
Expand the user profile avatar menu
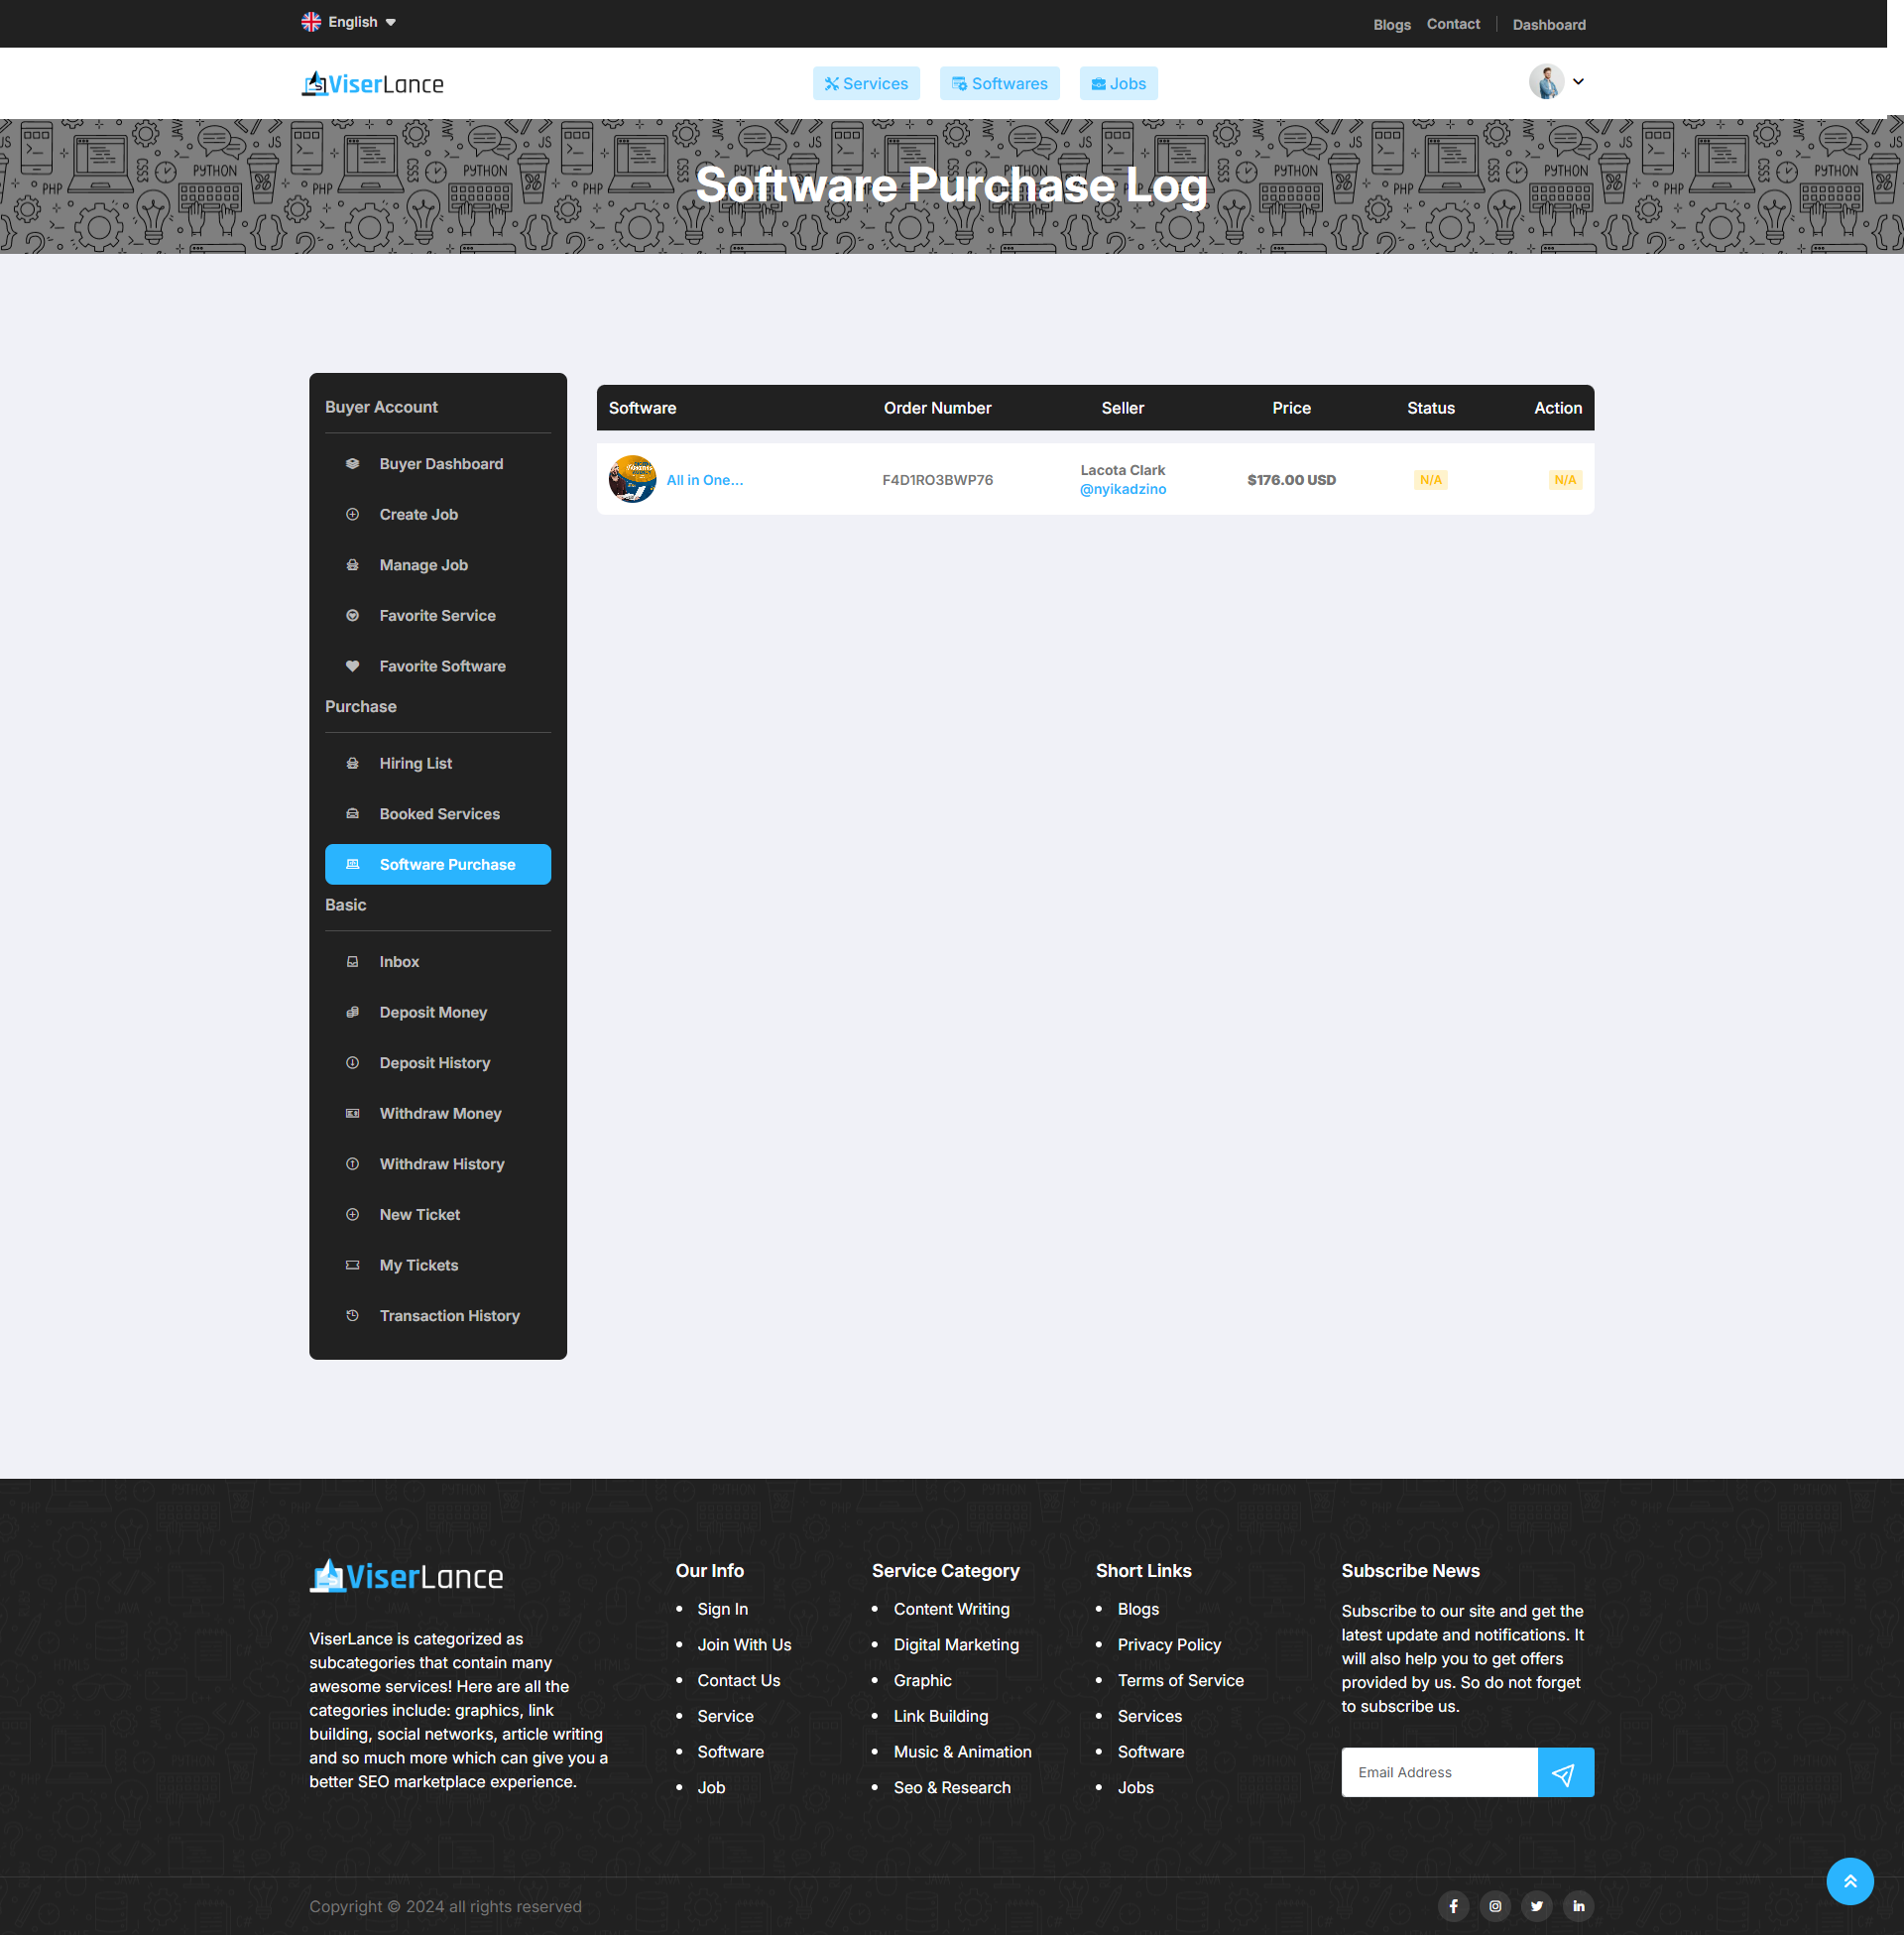pyautogui.click(x=1556, y=82)
